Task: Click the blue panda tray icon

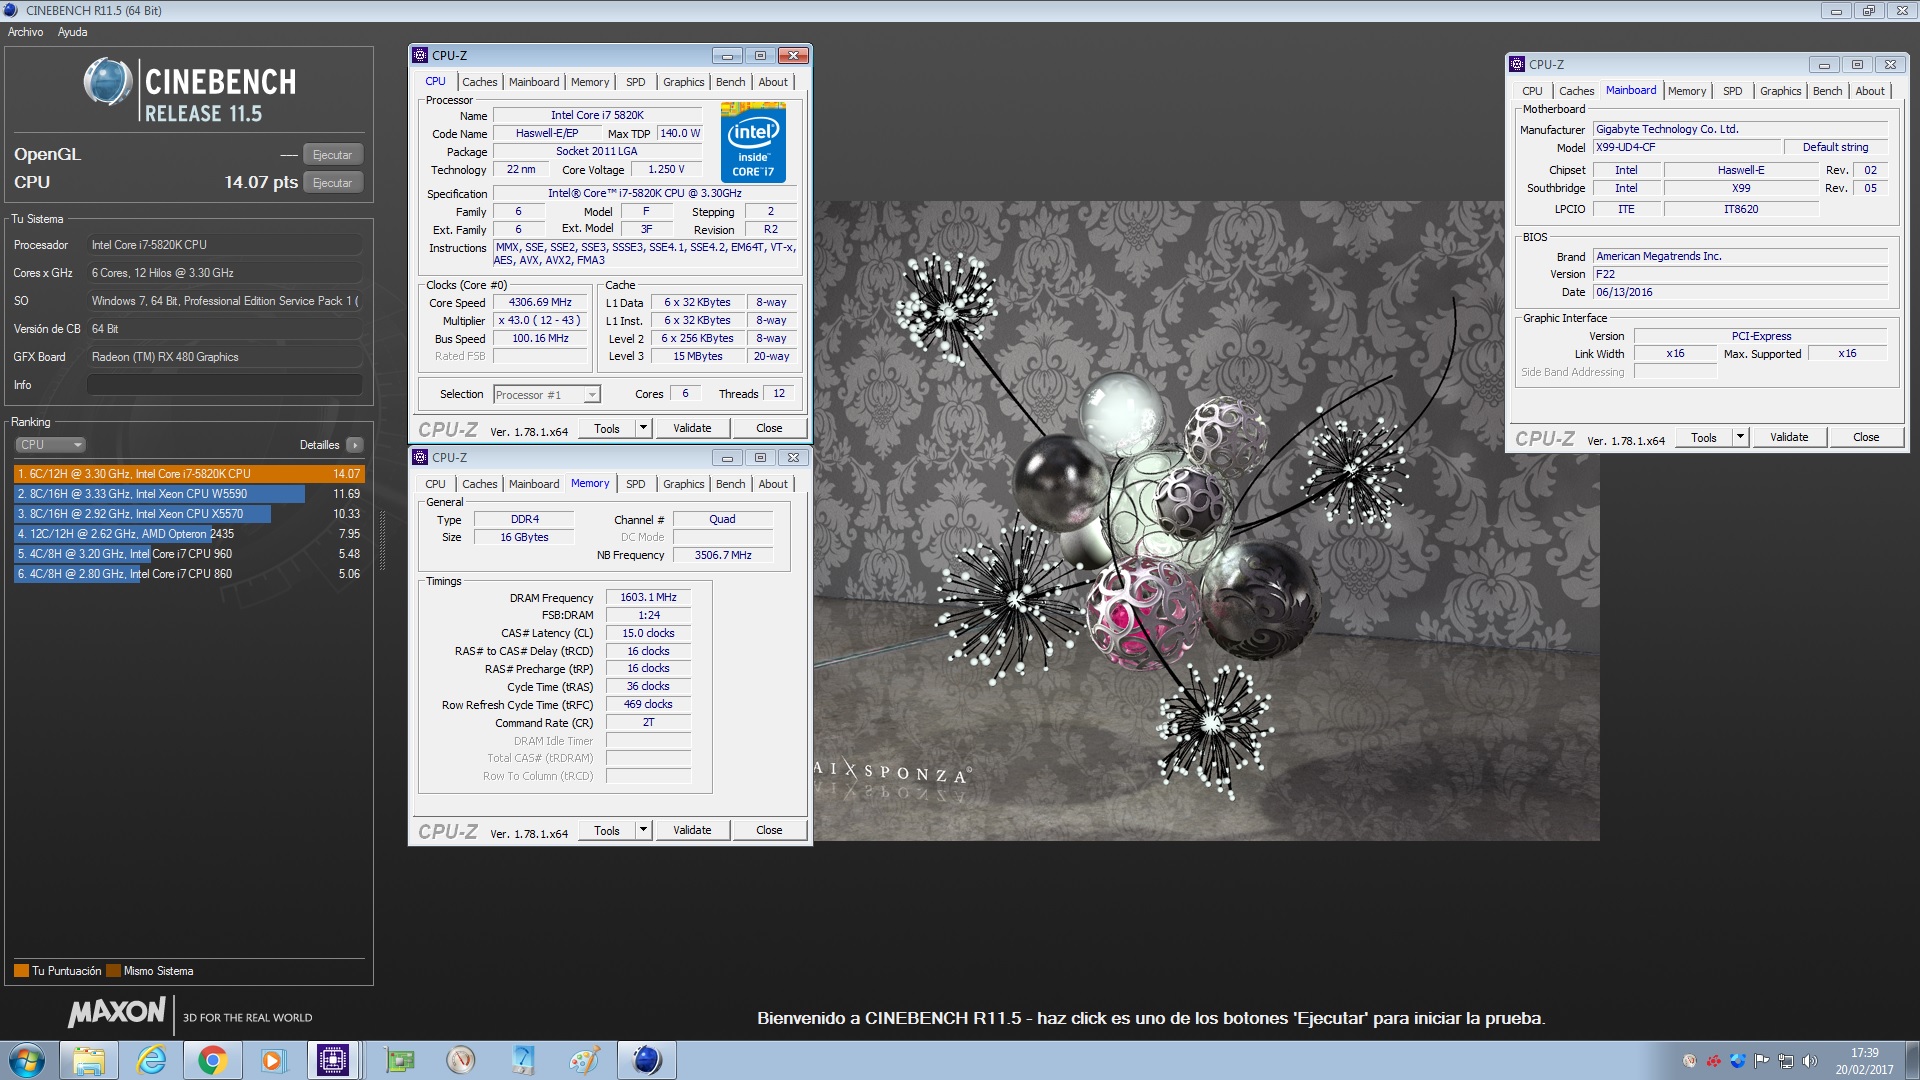Action: point(1738,1061)
